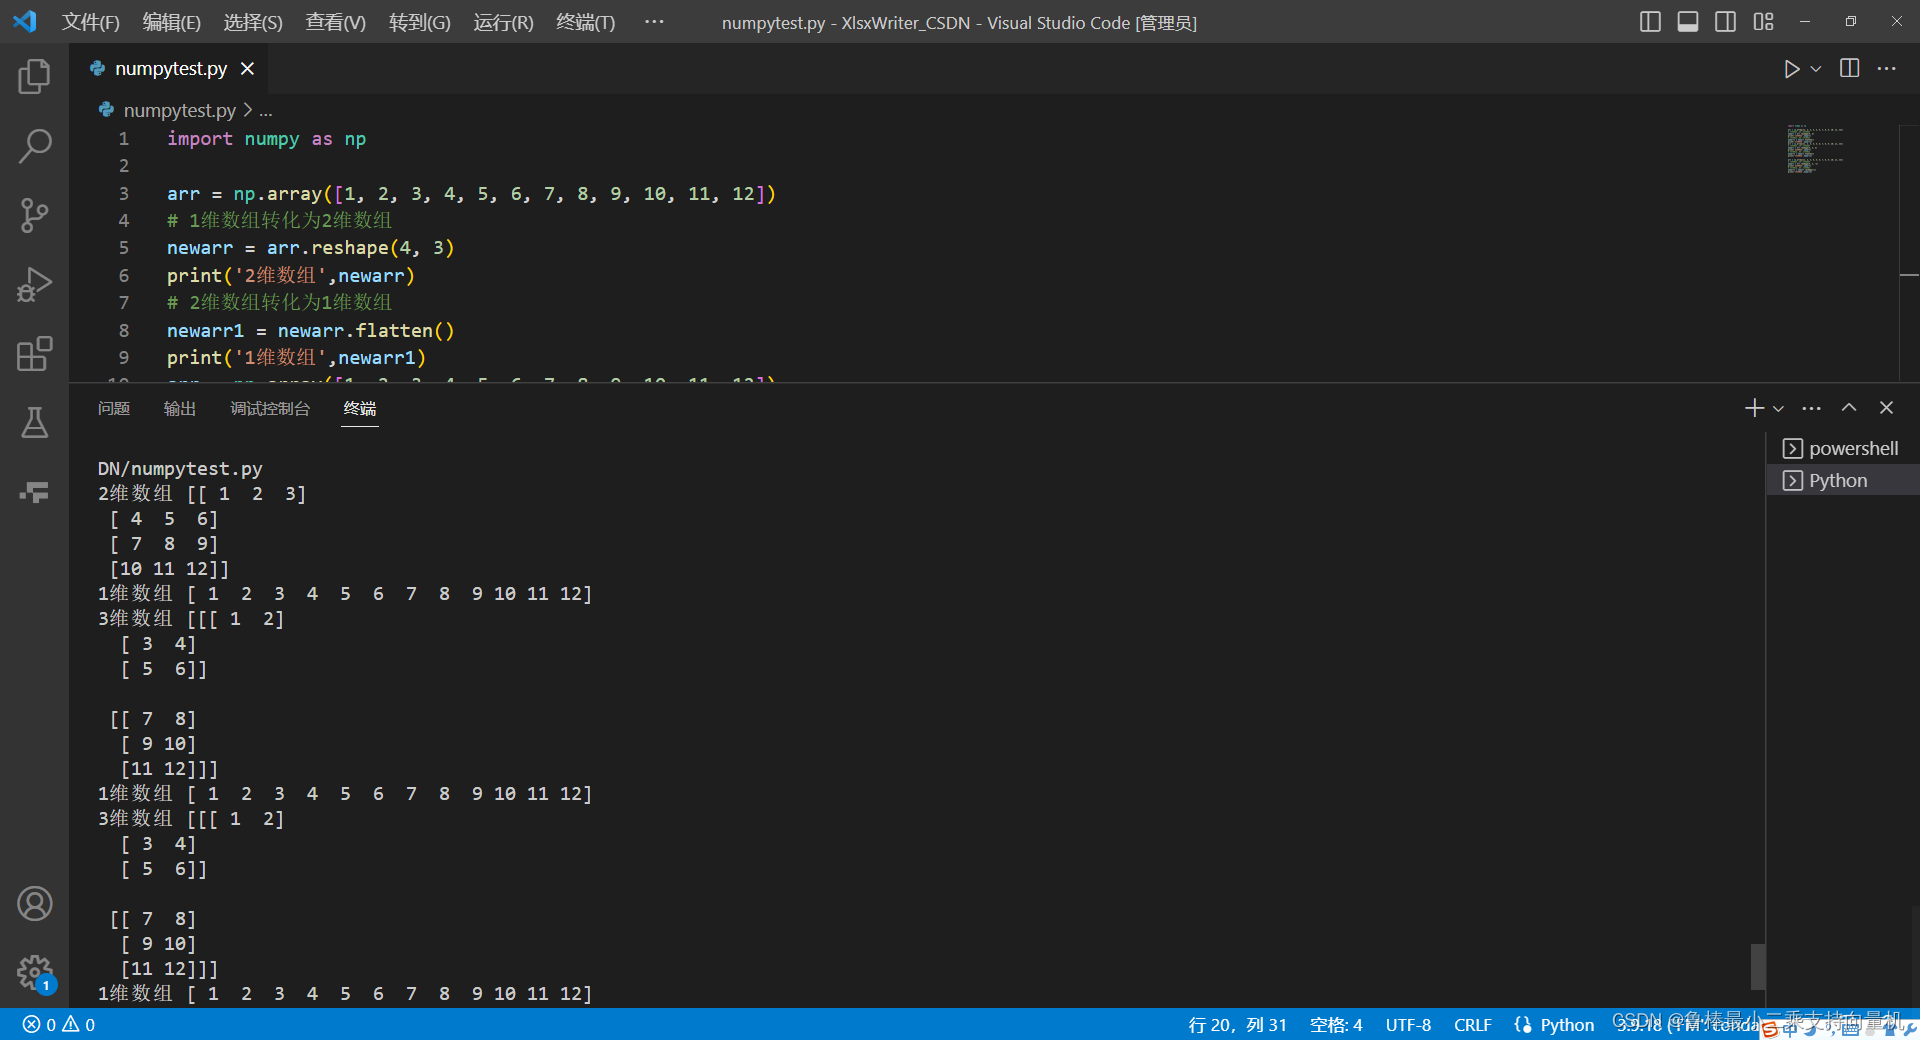The width and height of the screenshot is (1920, 1040).
Task: Open the Search view
Action: pos(34,146)
